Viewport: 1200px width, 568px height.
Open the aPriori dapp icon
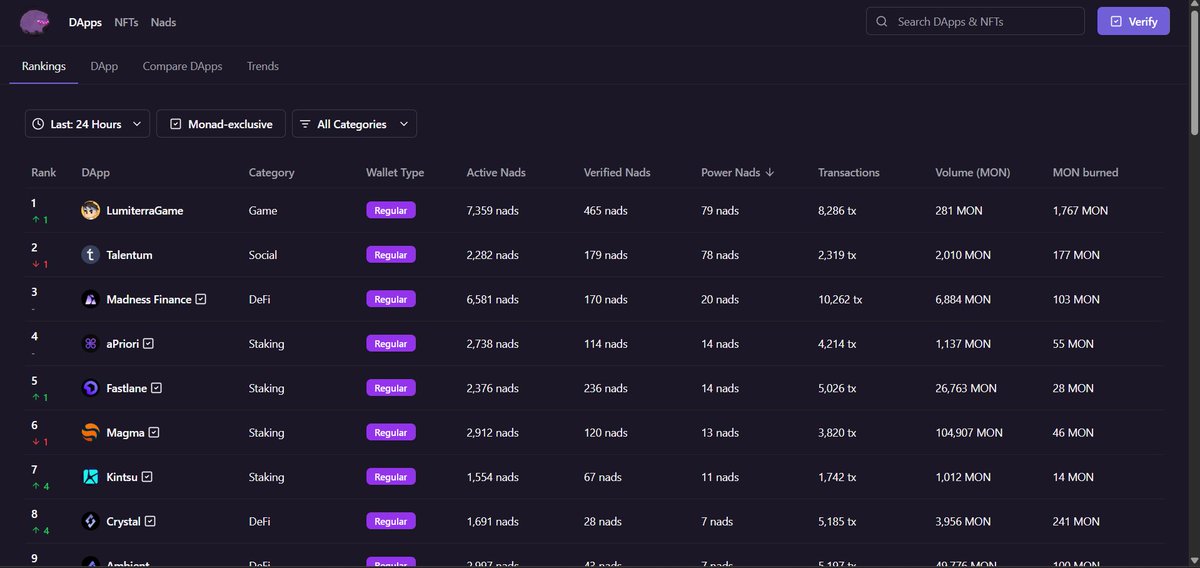[90, 344]
